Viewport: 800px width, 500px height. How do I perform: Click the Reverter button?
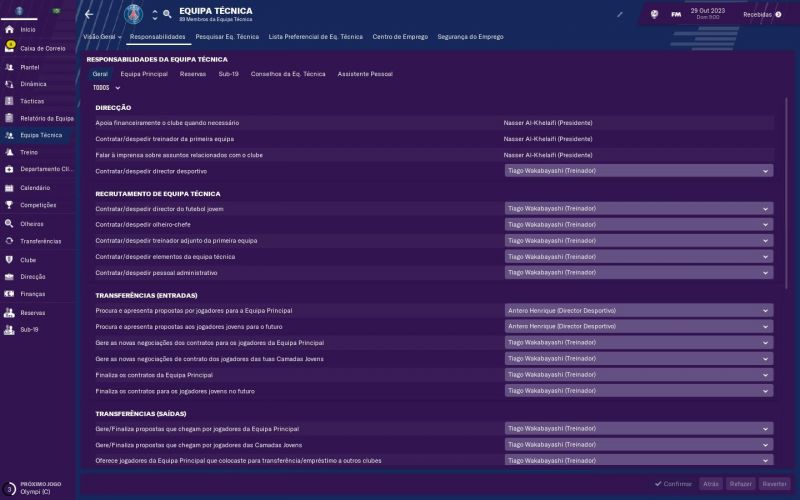[775, 483]
